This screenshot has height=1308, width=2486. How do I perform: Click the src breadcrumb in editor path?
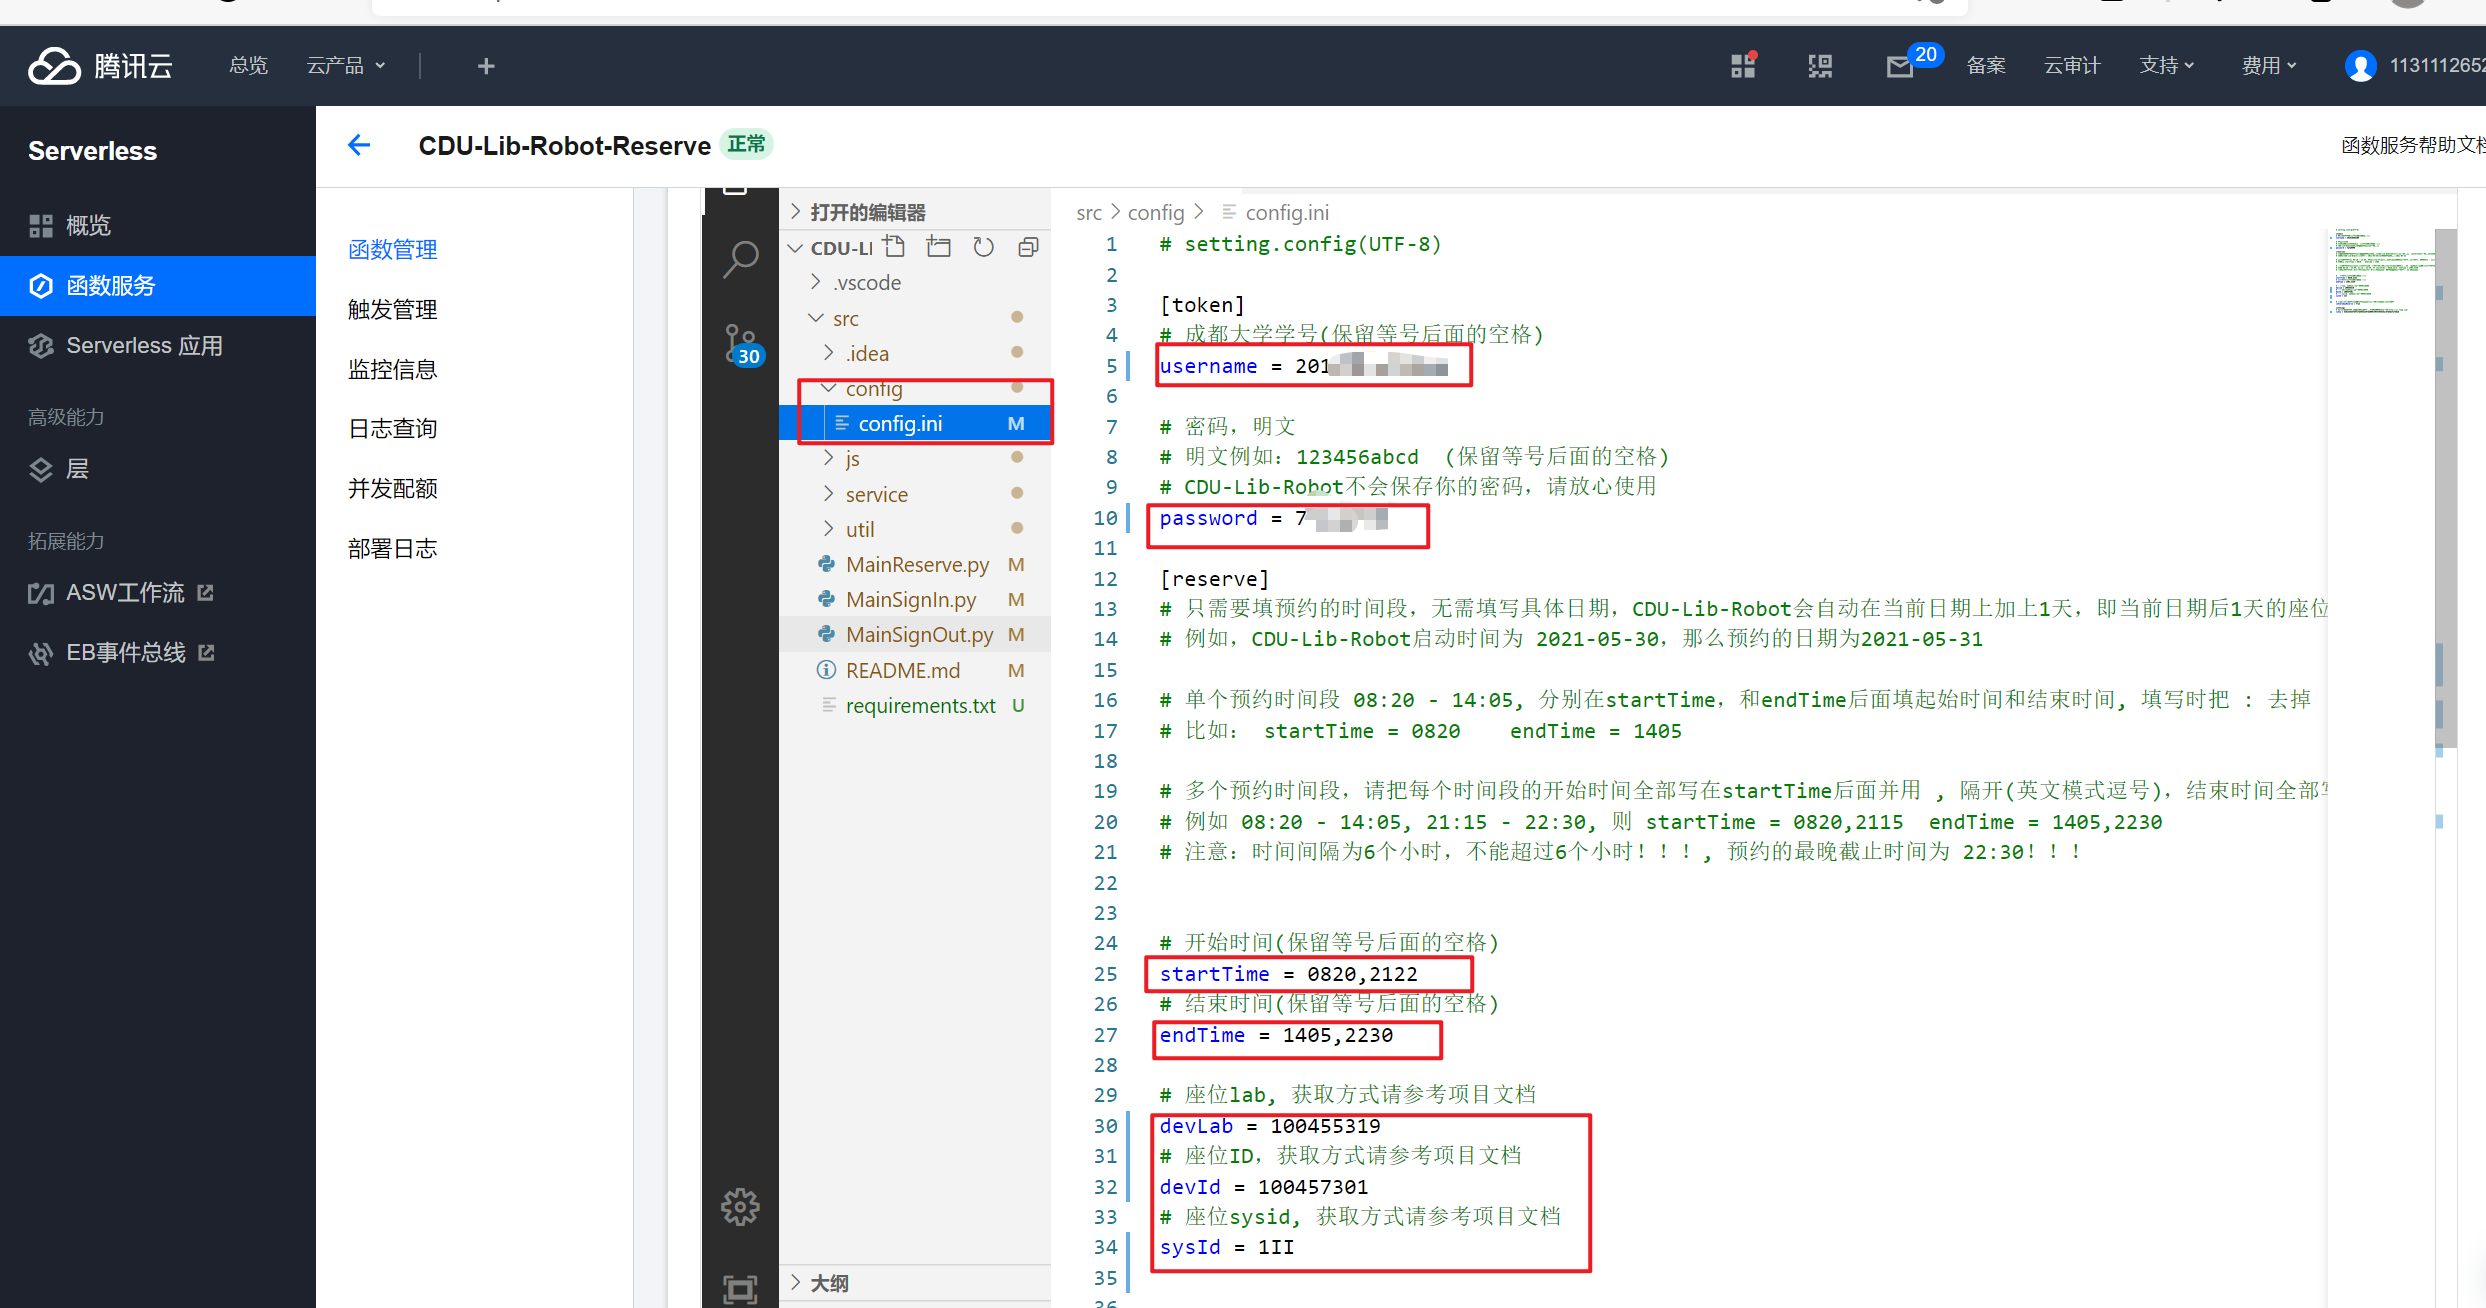tap(1089, 213)
